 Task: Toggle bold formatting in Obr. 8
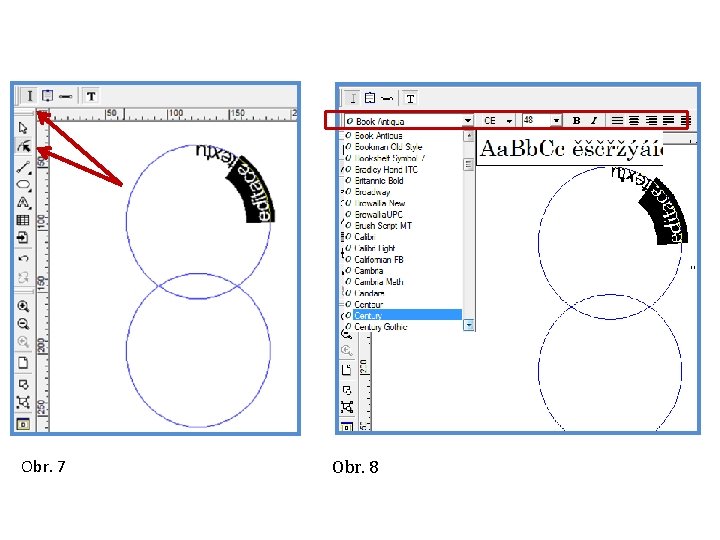(576, 120)
